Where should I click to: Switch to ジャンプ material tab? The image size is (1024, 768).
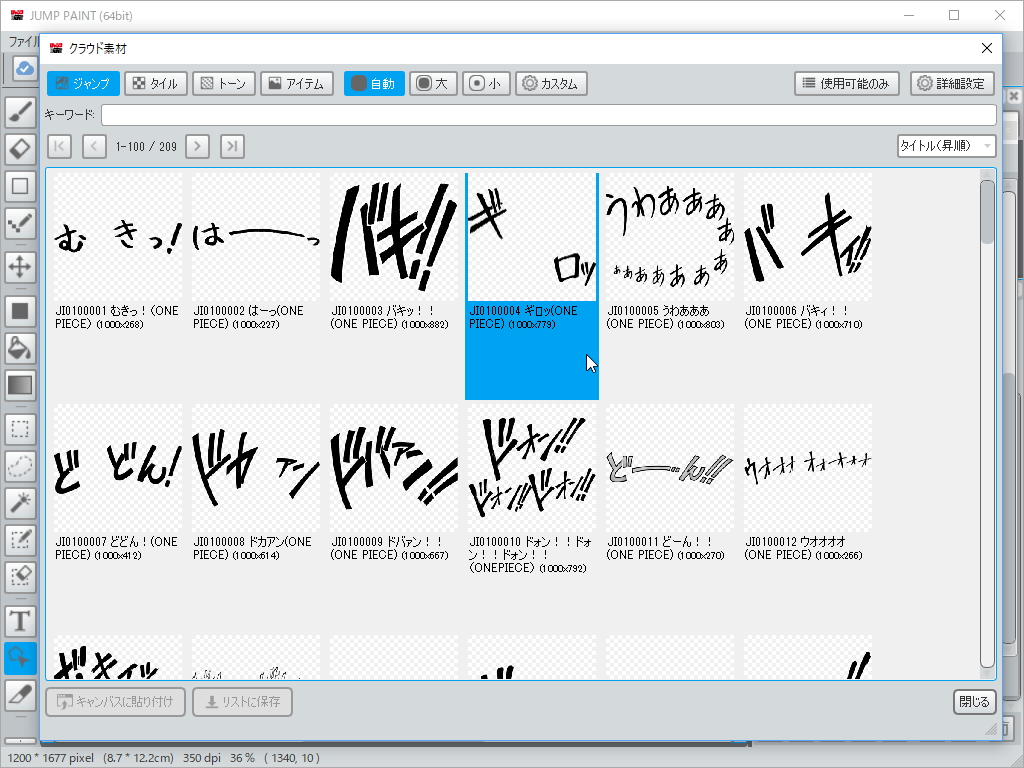pyautogui.click(x=83, y=84)
